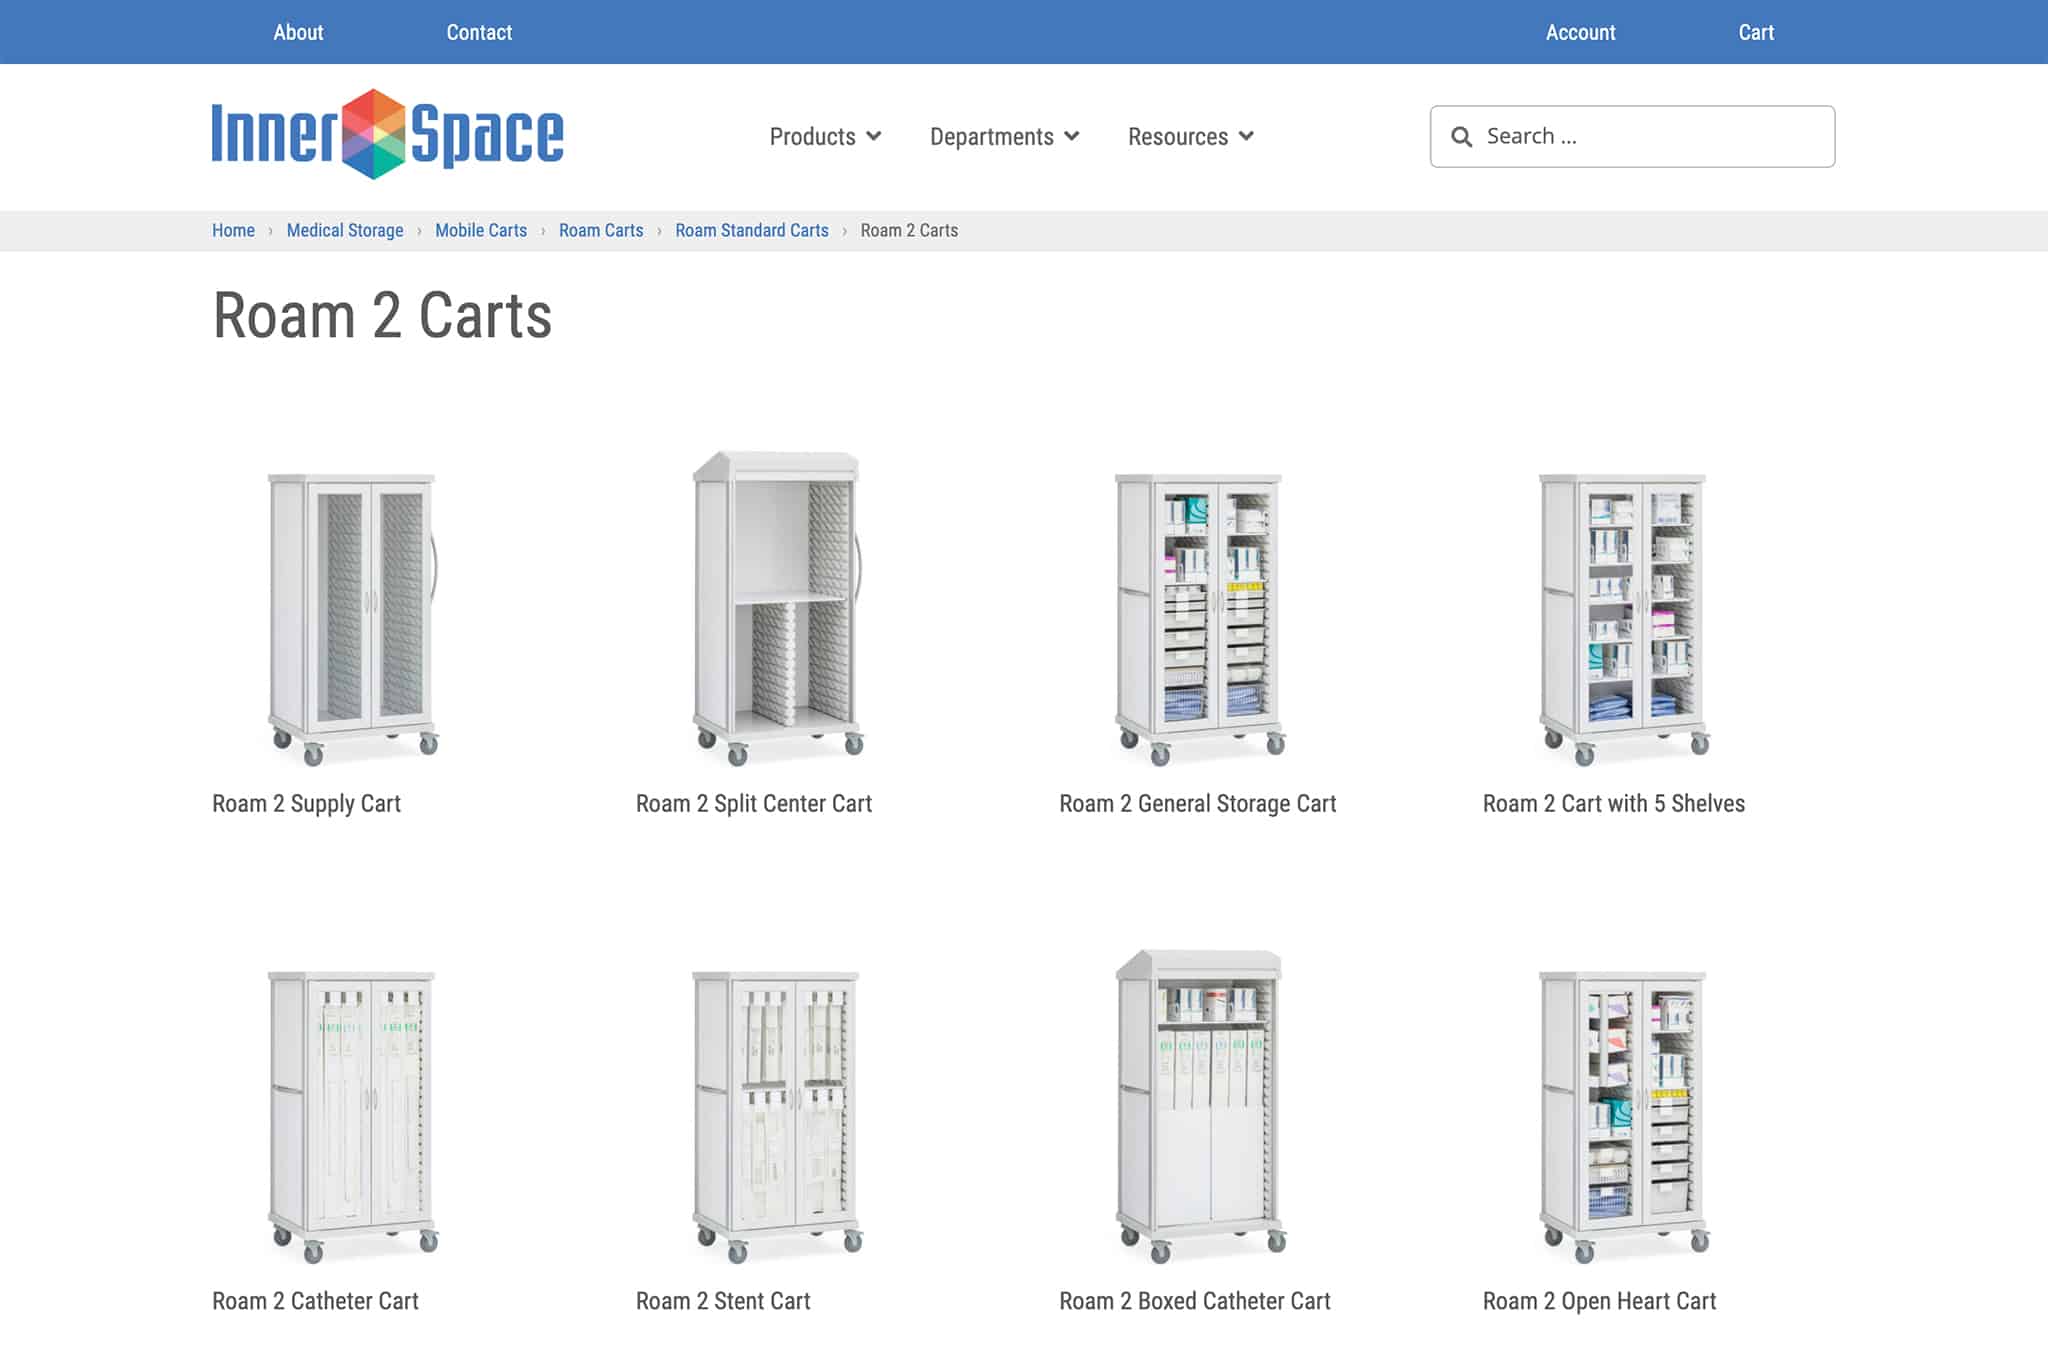The image size is (2048, 1365).
Task: Click Roam 2 Split Center Cart title
Action: 754,804
